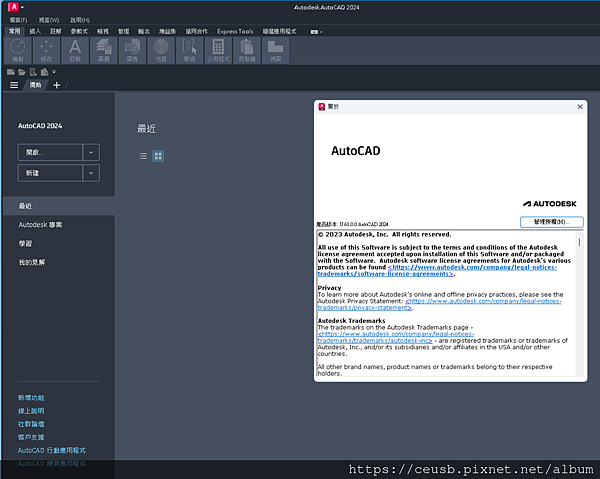Open the 公用程式 Utilities calculator panel

218,50
